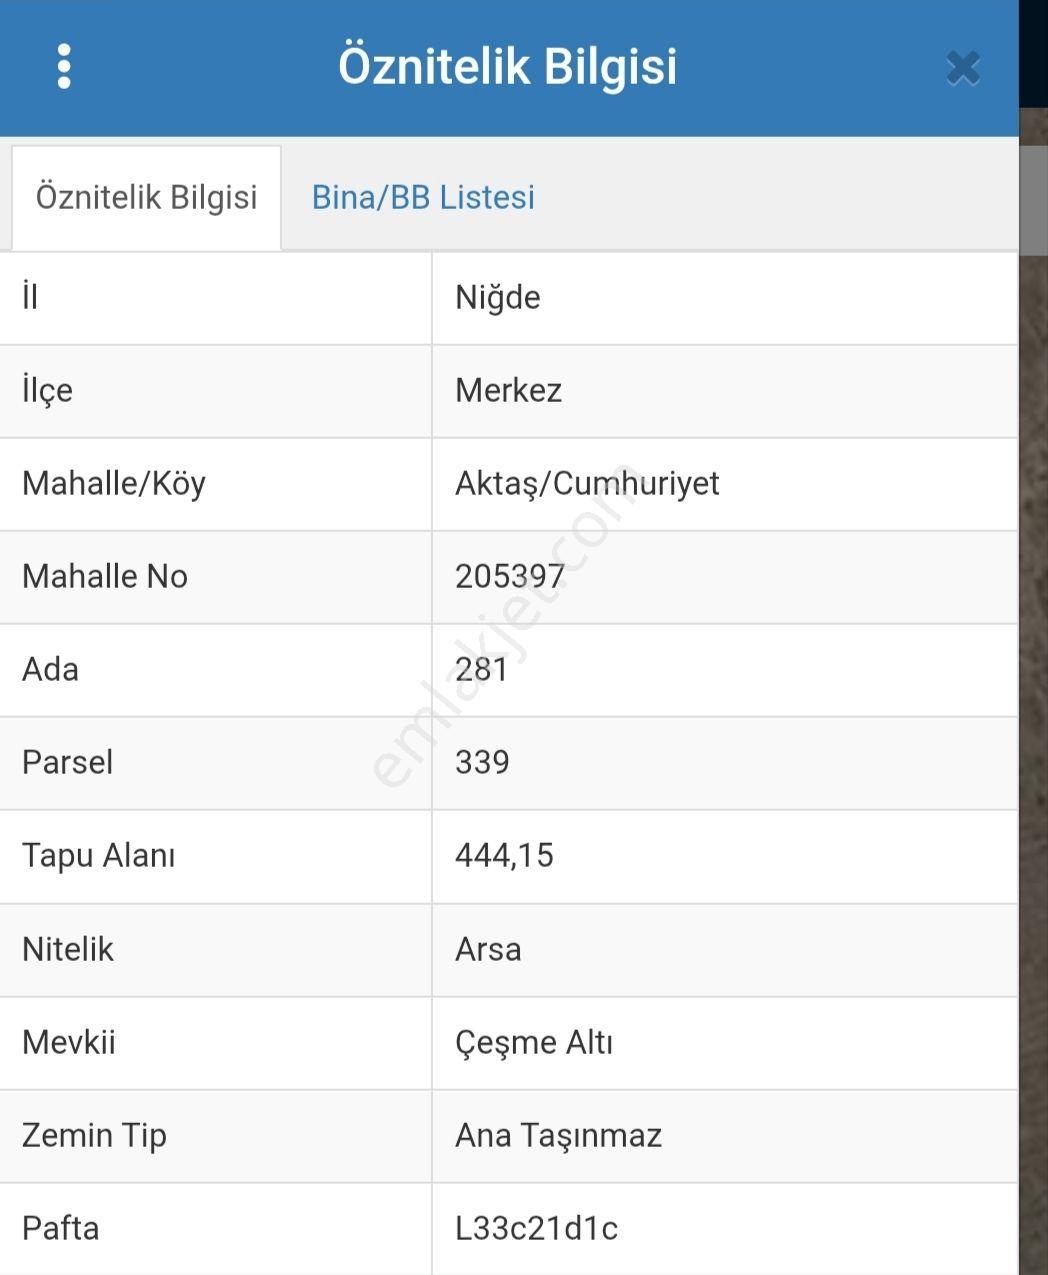Screen dimensions: 1048x1275
Task: Click the Mahalle No value 205397
Action: click(510, 576)
